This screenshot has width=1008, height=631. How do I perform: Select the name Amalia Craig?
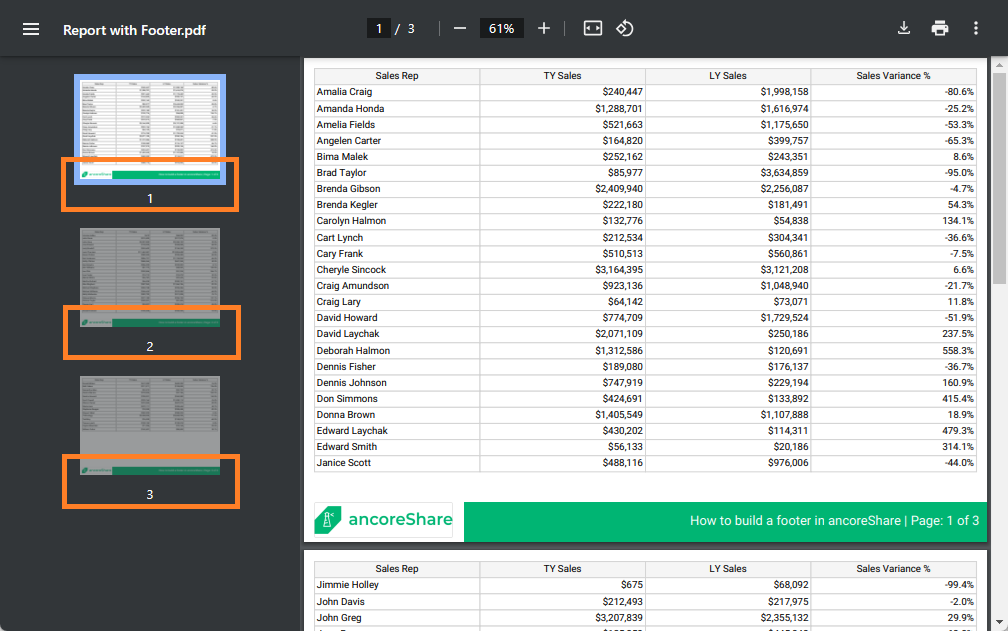pos(345,92)
